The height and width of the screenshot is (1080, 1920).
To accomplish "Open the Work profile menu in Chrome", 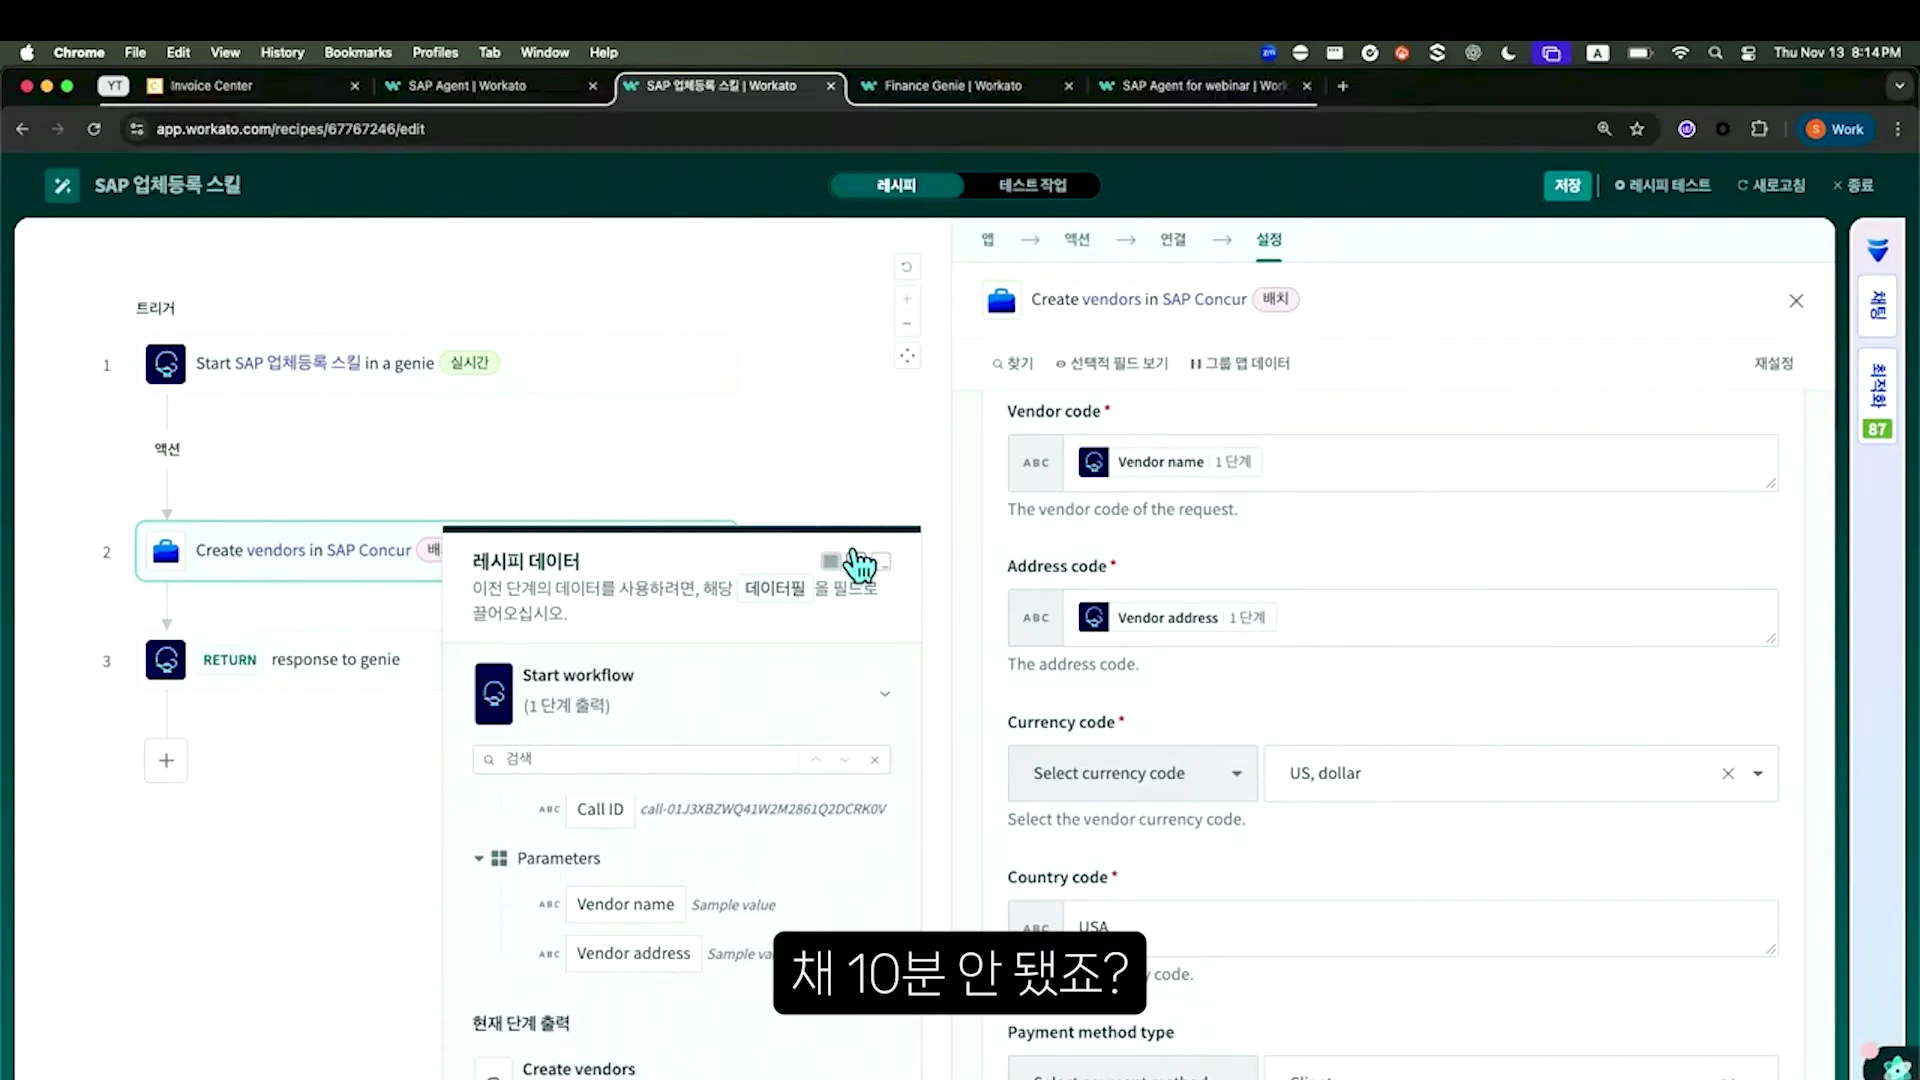I will click(1836, 129).
